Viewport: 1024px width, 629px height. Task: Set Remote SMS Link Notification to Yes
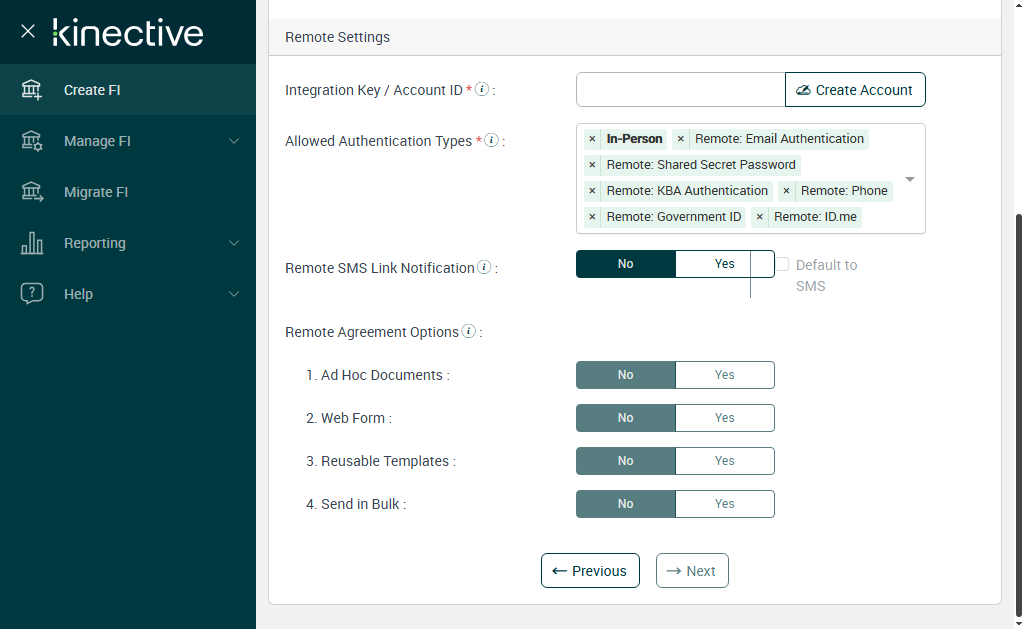point(725,264)
